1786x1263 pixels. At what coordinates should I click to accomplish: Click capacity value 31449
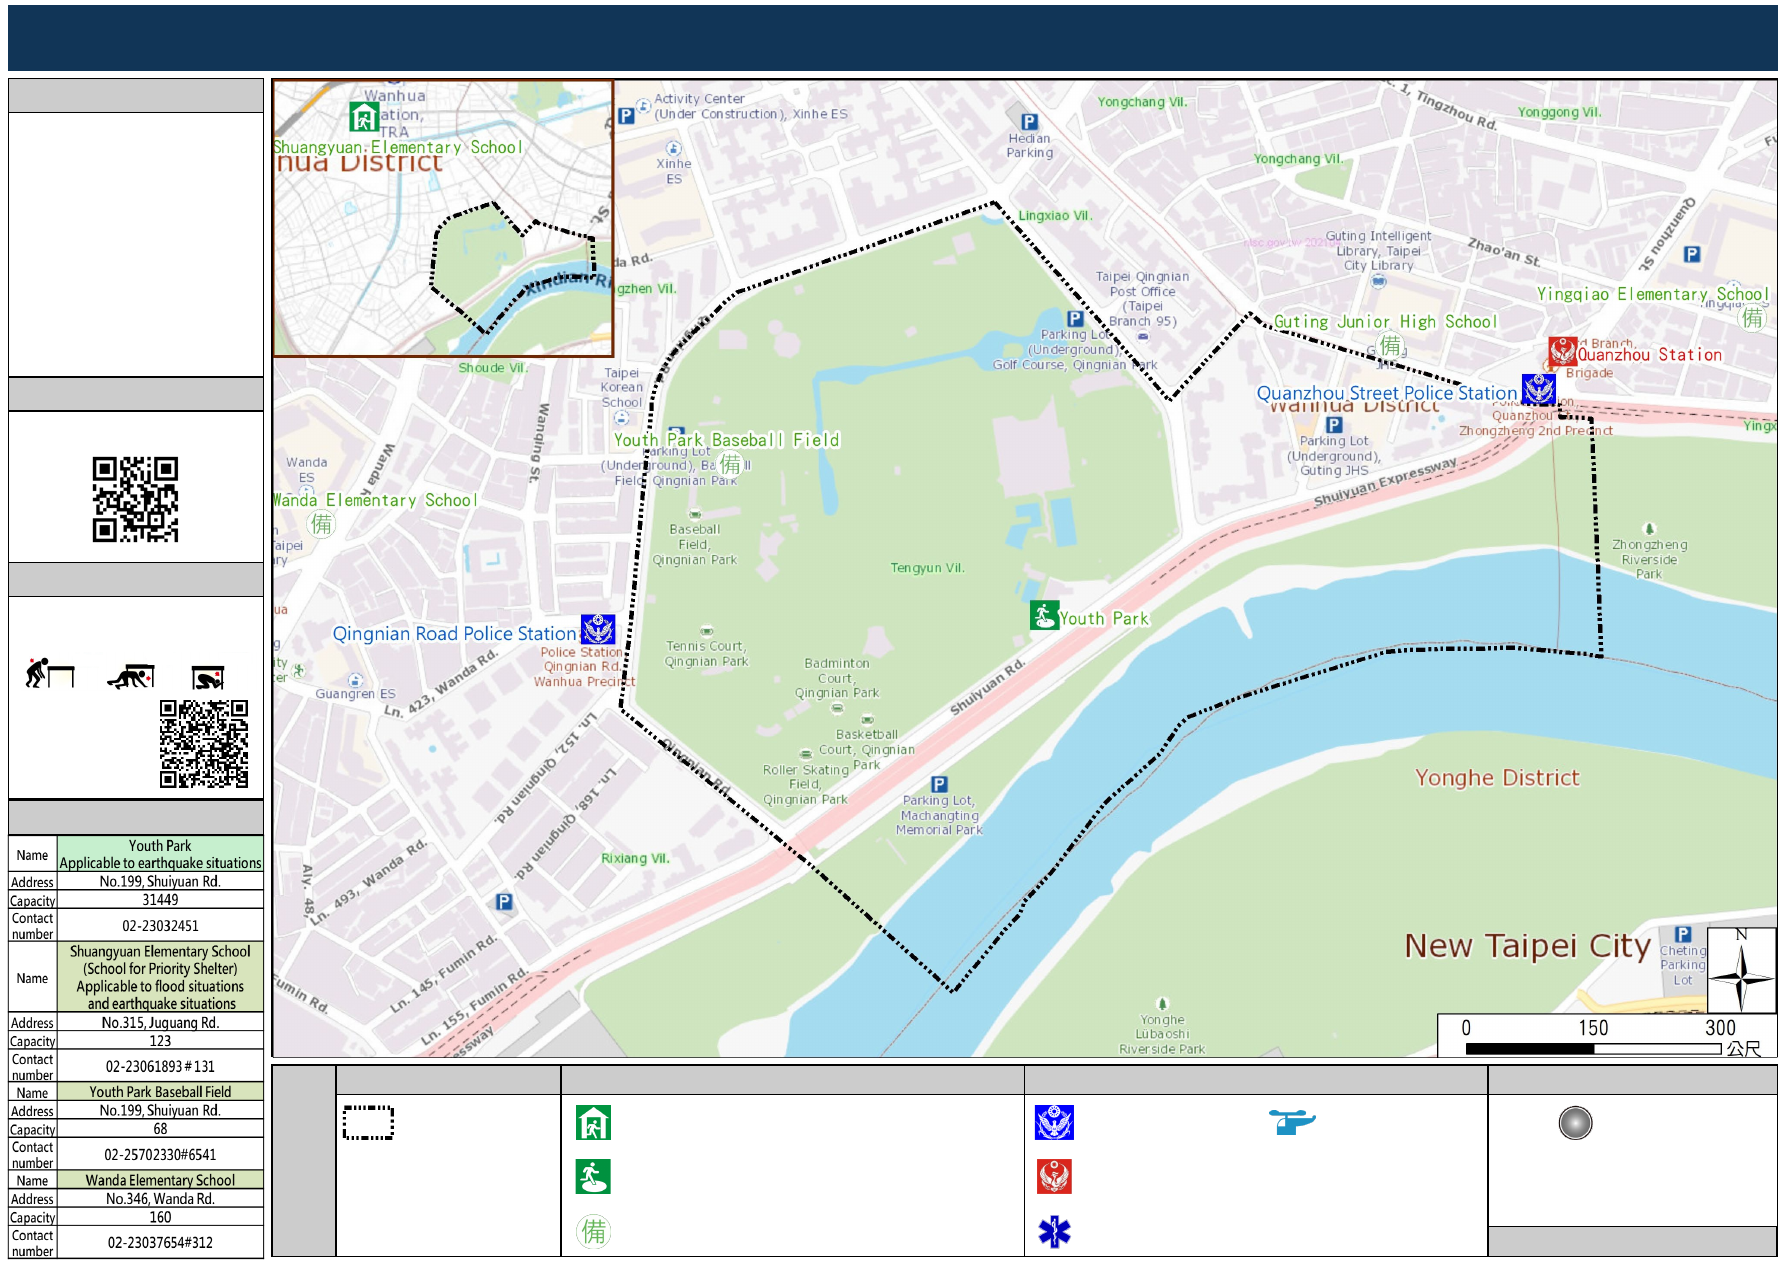(x=160, y=900)
